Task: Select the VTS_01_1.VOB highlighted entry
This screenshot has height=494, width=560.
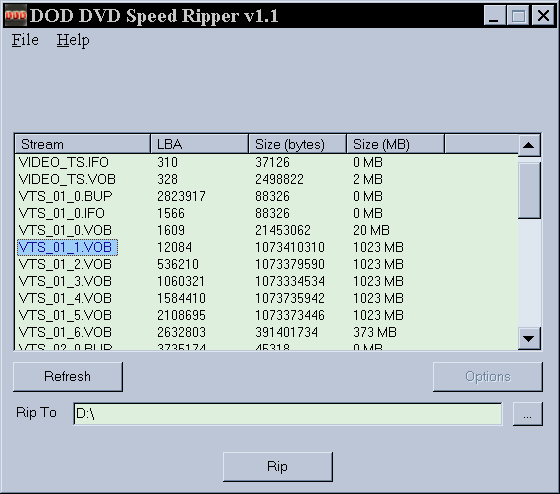Action: [68, 247]
